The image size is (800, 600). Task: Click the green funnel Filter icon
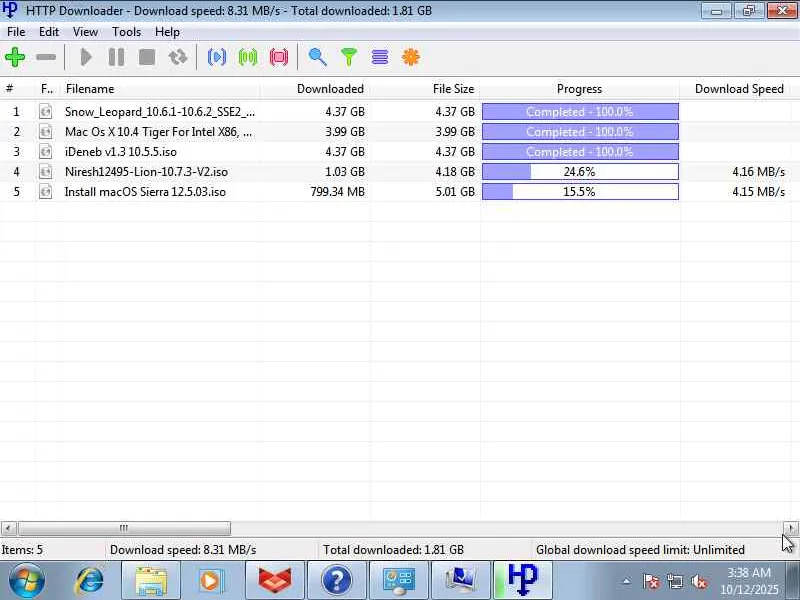click(x=349, y=57)
